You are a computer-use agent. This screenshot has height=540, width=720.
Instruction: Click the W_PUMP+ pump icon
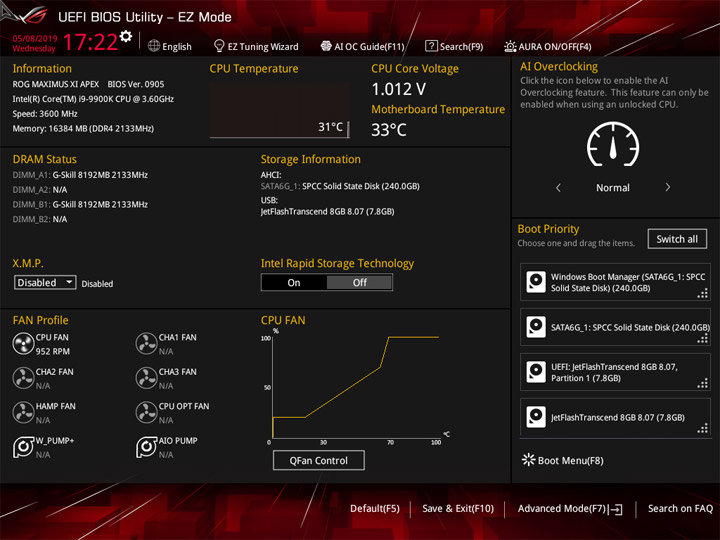click(23, 447)
